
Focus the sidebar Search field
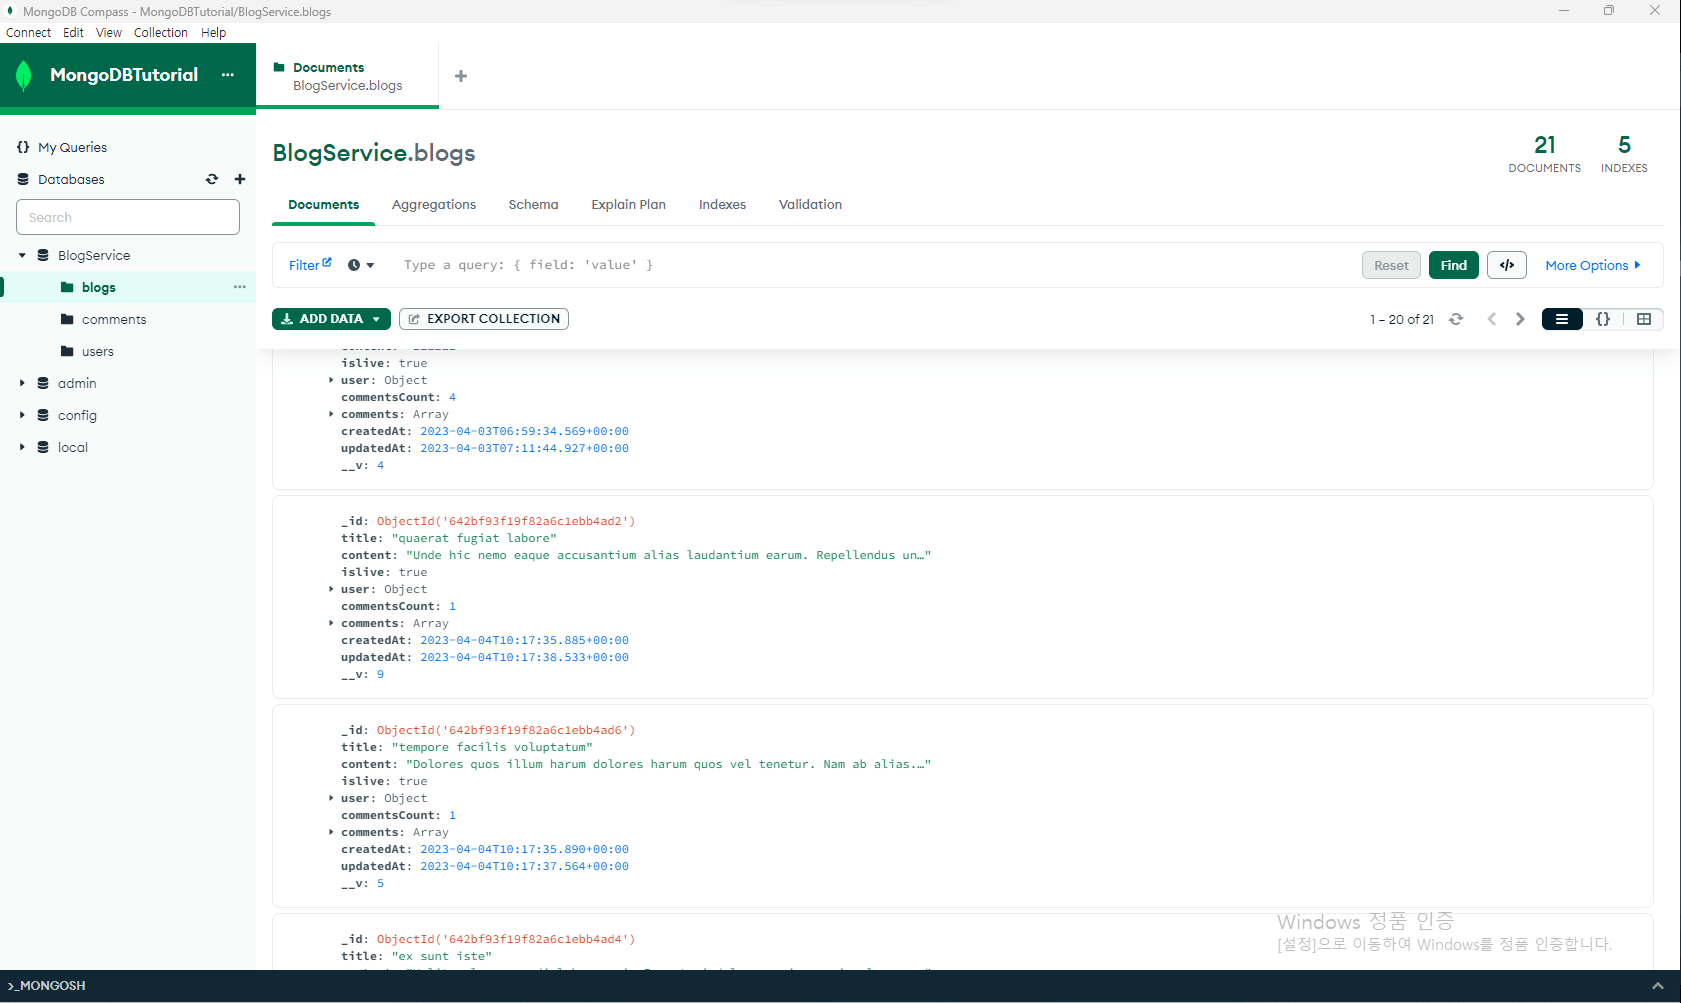(x=128, y=217)
